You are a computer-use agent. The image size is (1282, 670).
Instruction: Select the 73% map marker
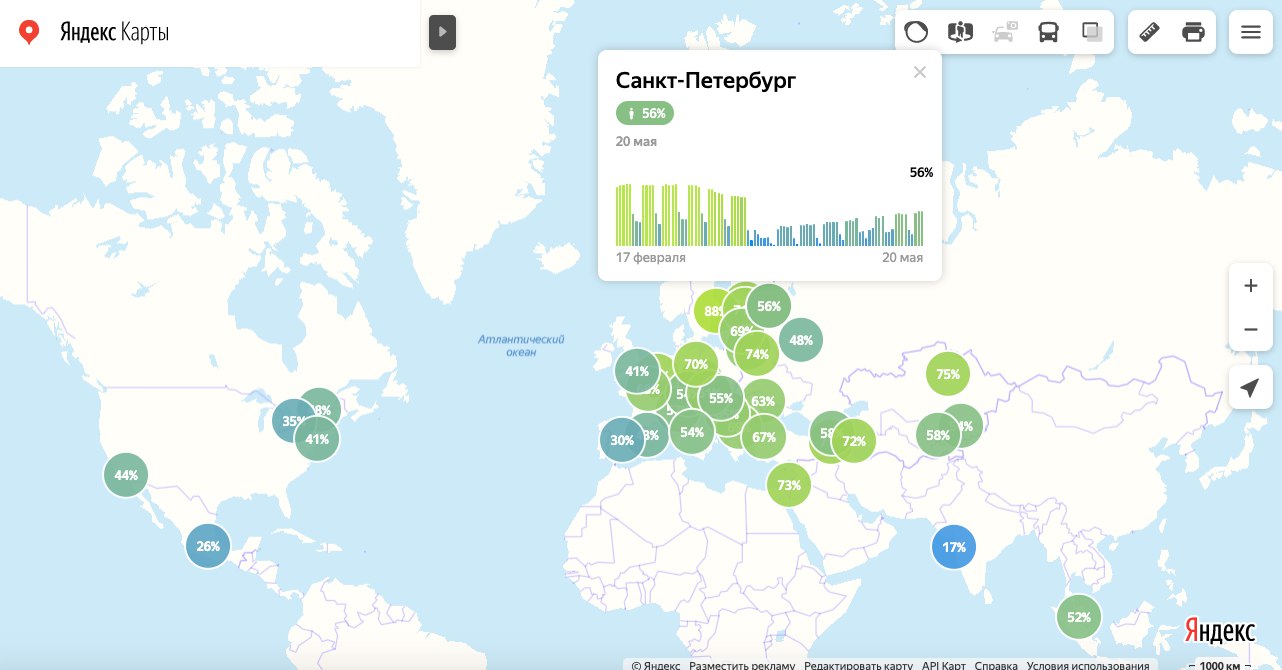pos(789,485)
